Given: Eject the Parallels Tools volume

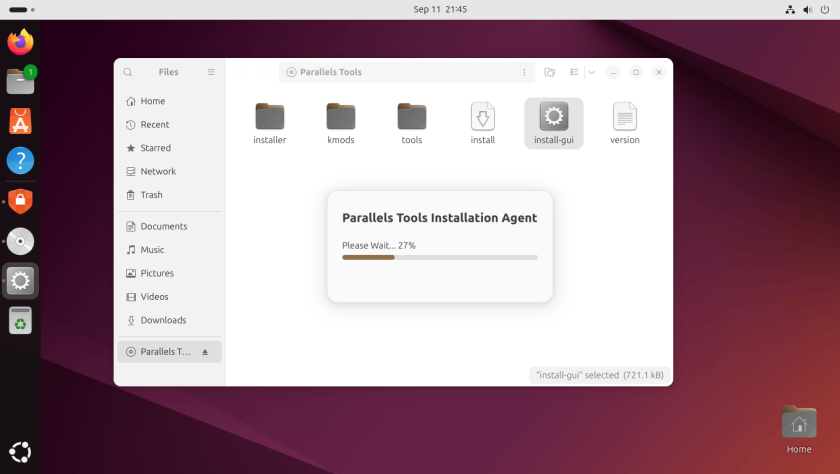Looking at the screenshot, I should [x=205, y=352].
